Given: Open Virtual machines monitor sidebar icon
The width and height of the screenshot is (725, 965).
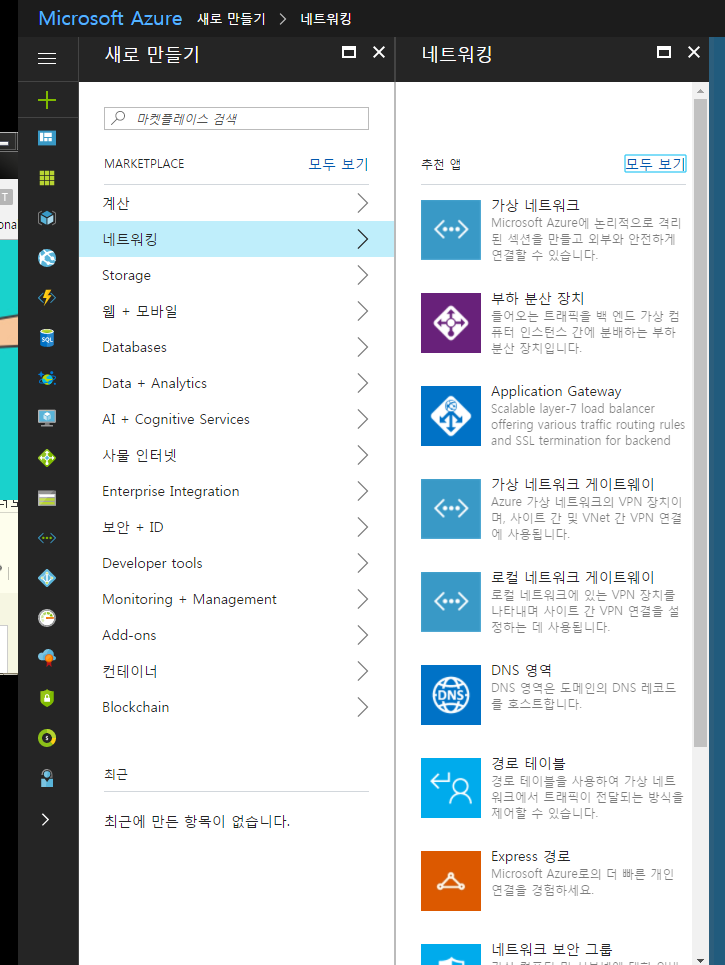Looking at the screenshot, I should 47,418.
